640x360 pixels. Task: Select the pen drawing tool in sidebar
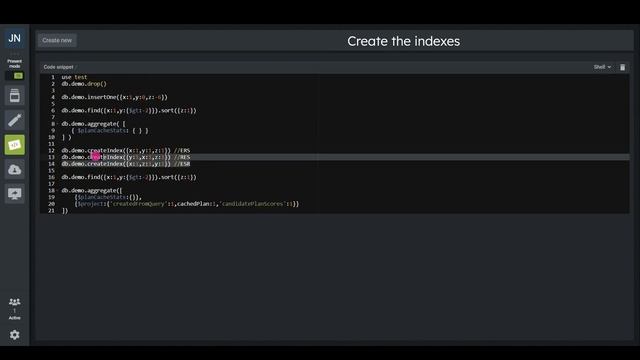click(x=15, y=120)
